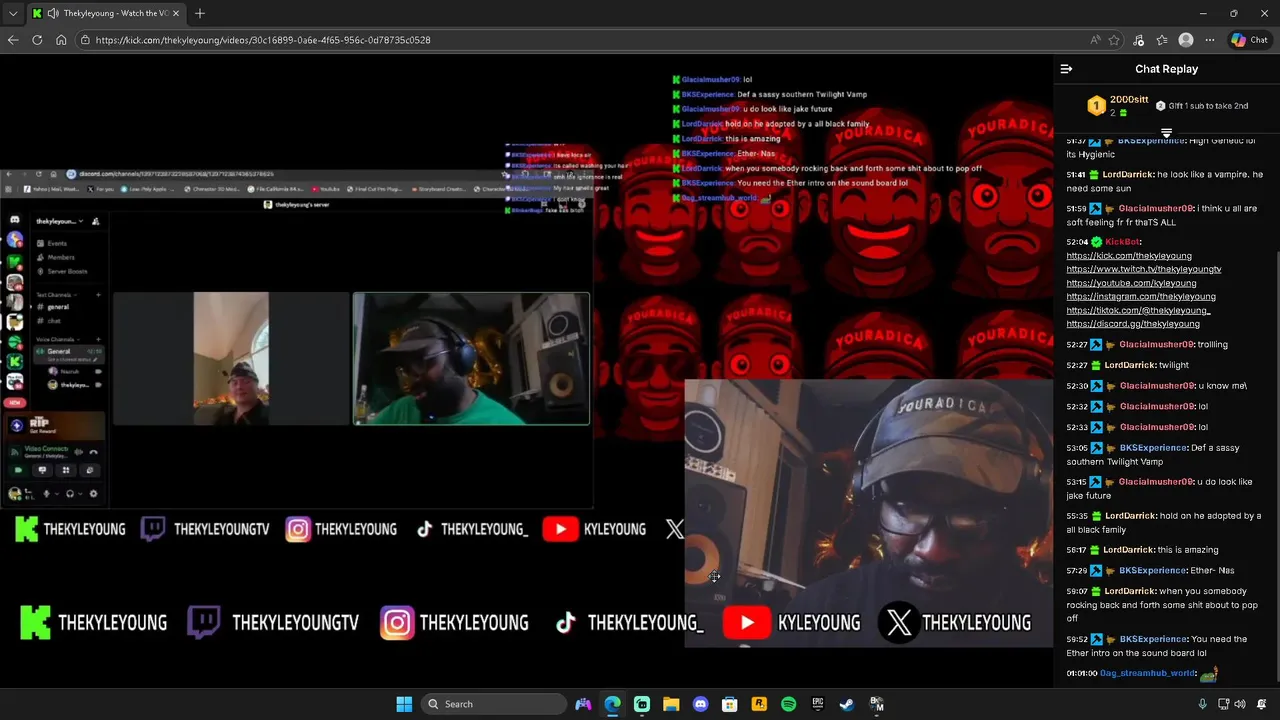Click the stream video player area
The height and width of the screenshot is (720, 1280).
526,370
